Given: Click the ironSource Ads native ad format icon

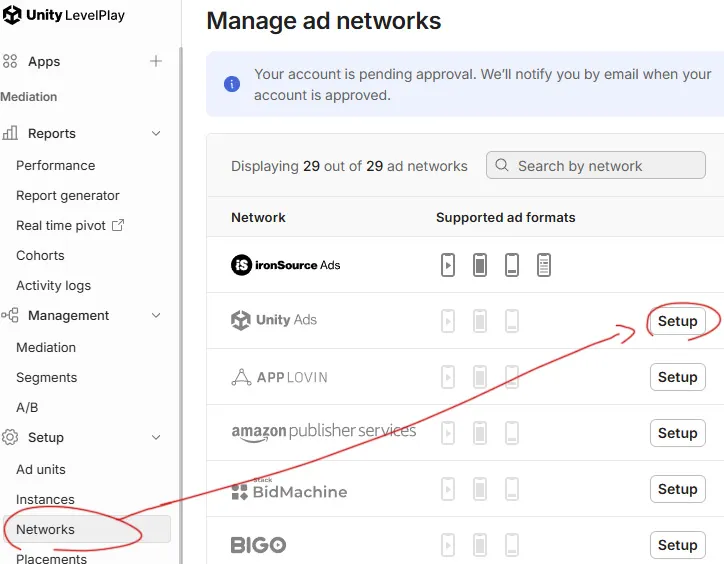Looking at the screenshot, I should point(544,265).
